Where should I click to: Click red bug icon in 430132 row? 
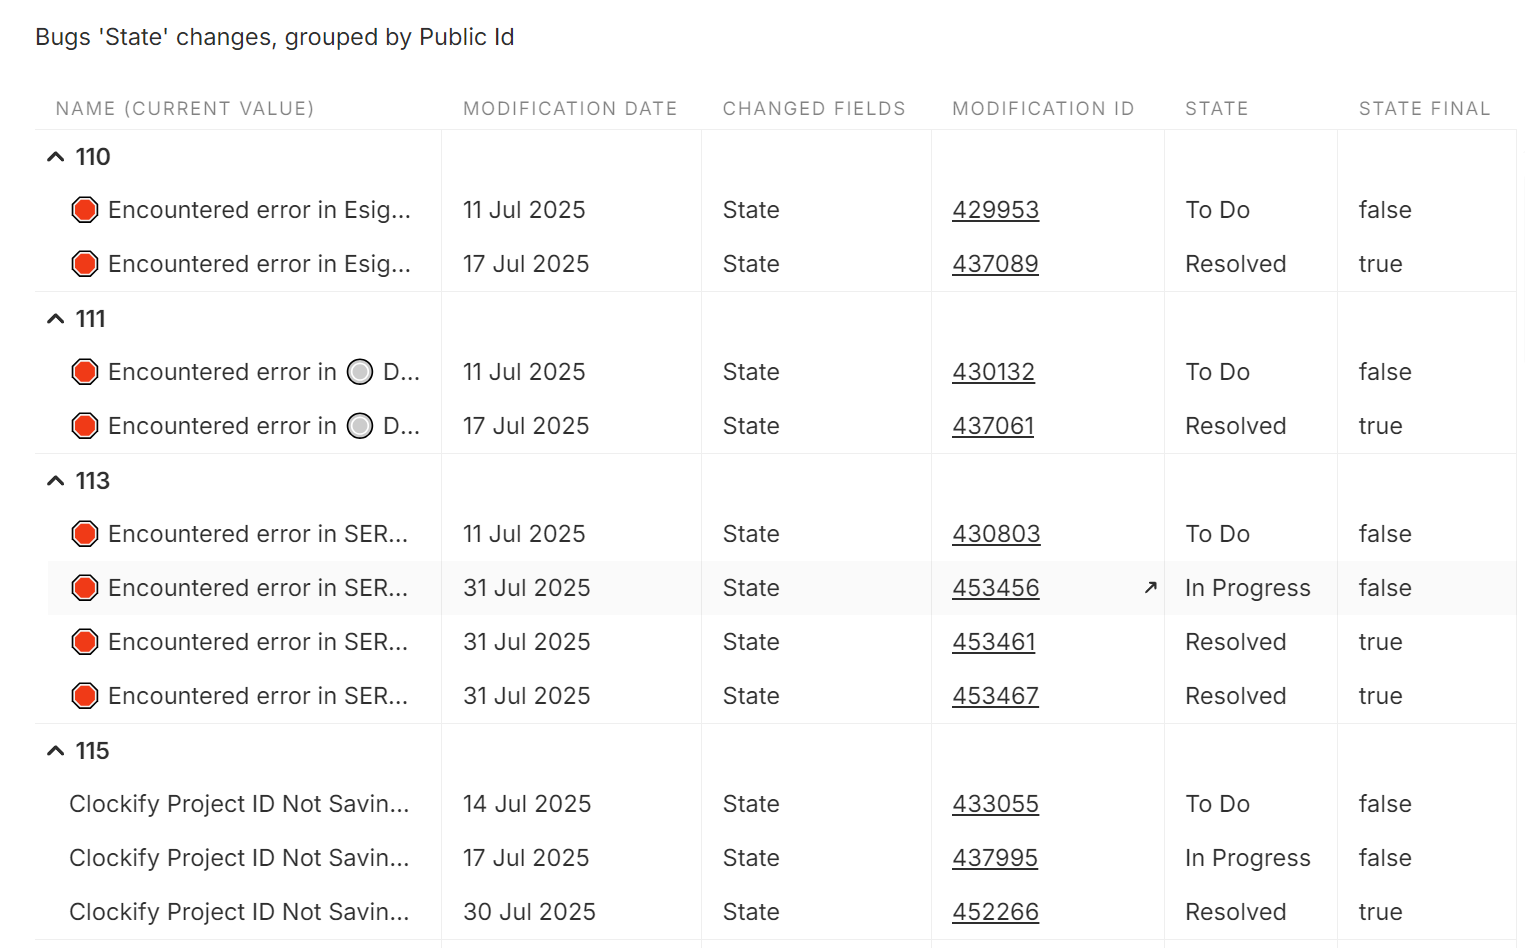tap(85, 372)
